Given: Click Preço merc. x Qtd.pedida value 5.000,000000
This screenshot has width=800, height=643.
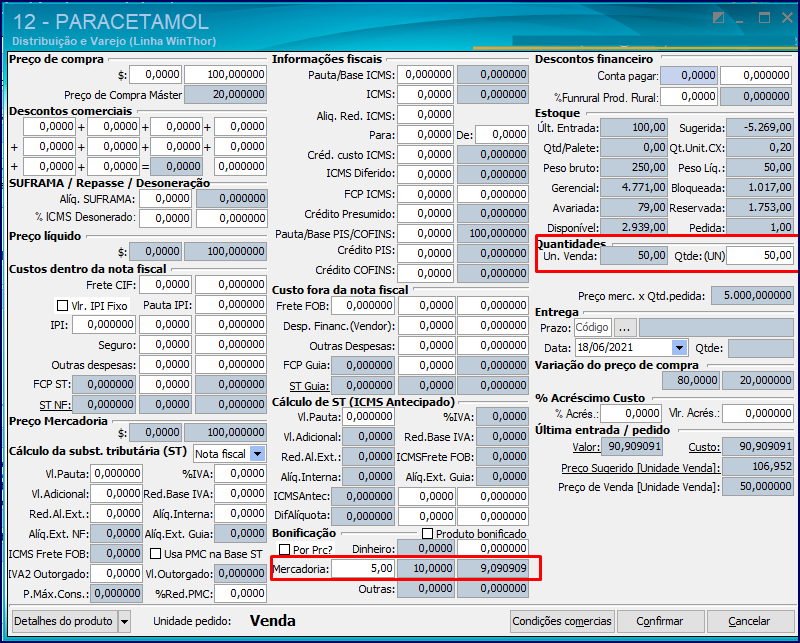Looking at the screenshot, I should click(x=752, y=295).
